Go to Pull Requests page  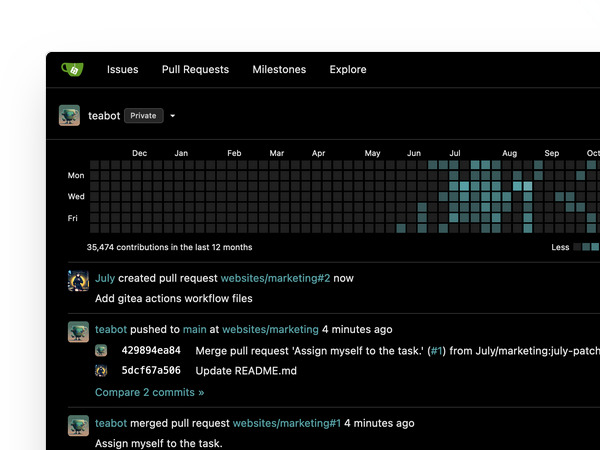pos(195,70)
